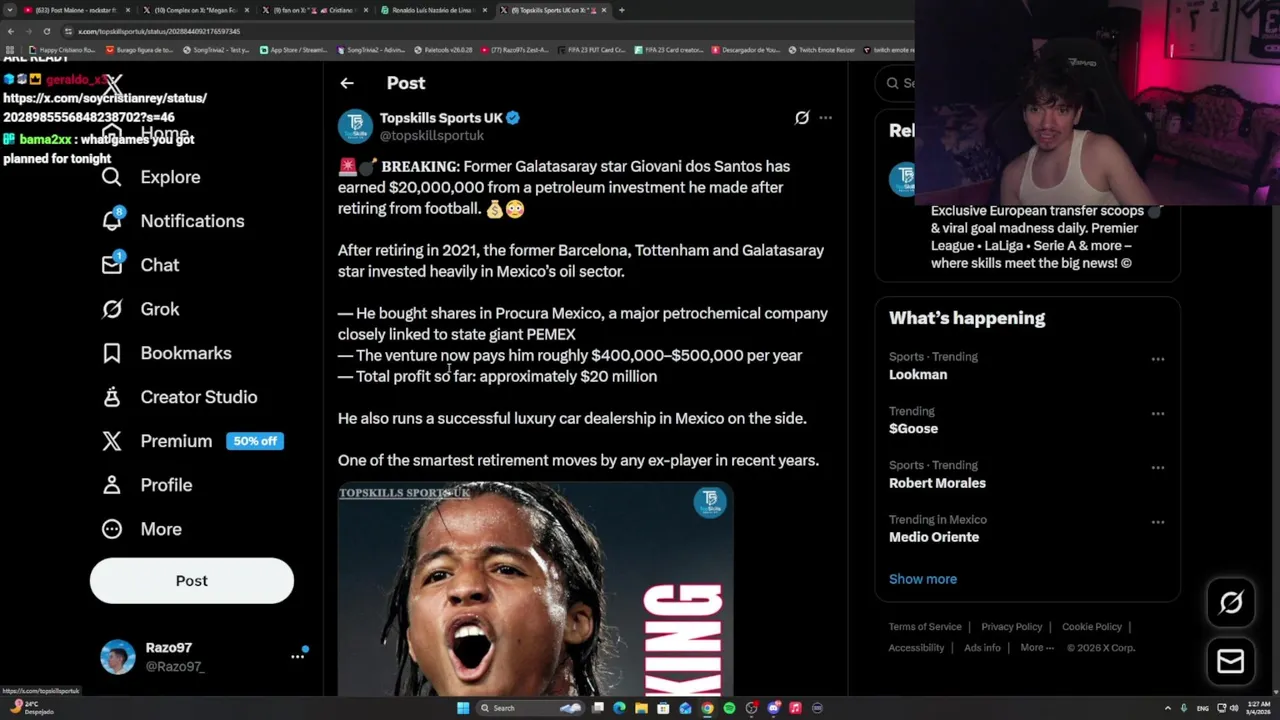Open options for $Goose trend
Image resolution: width=1280 pixels, height=720 pixels.
[x=1157, y=413]
